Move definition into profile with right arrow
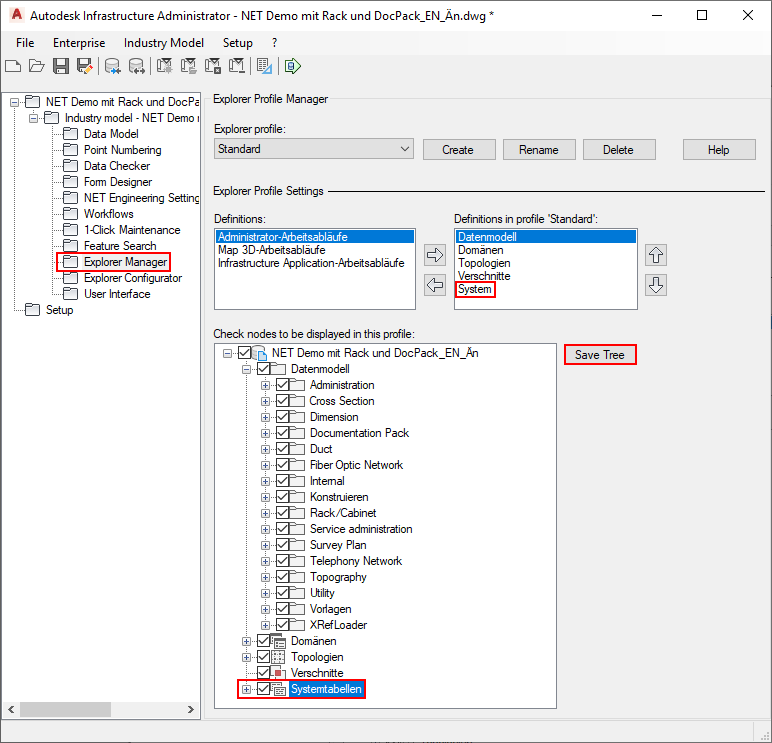Image resolution: width=772 pixels, height=743 pixels. pos(435,255)
